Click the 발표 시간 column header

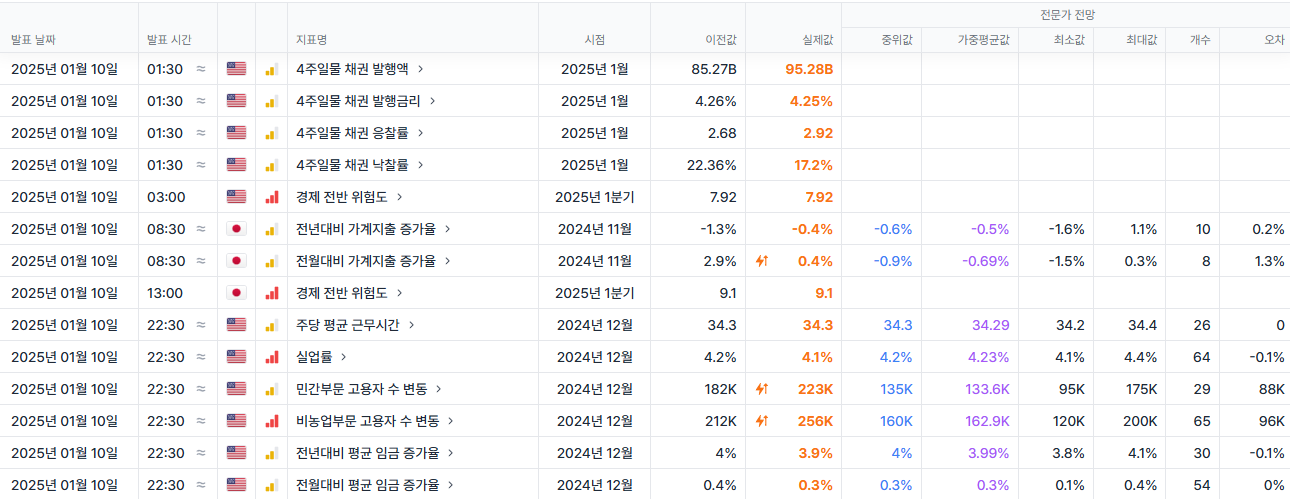click(x=169, y=40)
